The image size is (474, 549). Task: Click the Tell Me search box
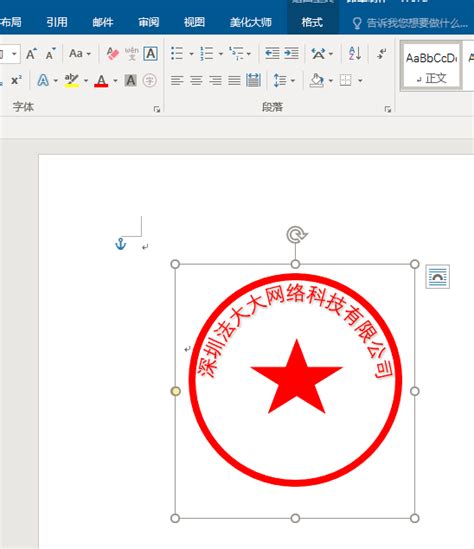point(410,23)
